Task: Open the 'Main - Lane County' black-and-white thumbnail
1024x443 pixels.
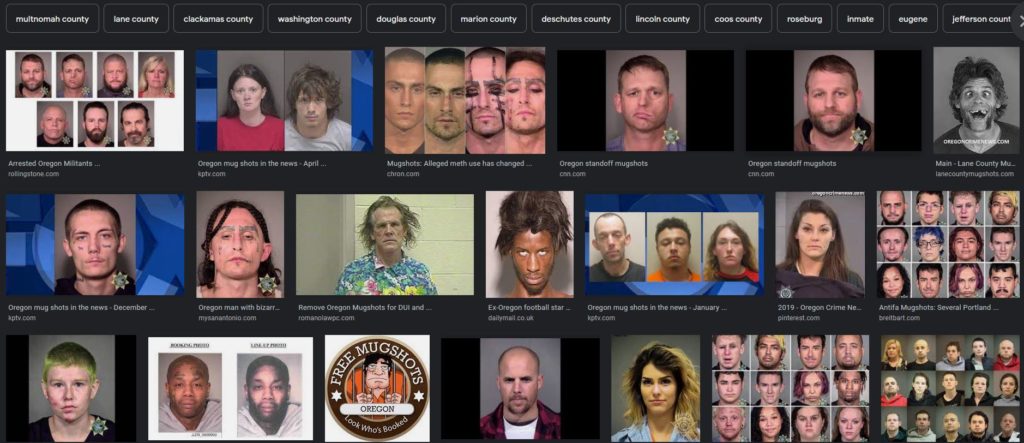Action: (976, 100)
